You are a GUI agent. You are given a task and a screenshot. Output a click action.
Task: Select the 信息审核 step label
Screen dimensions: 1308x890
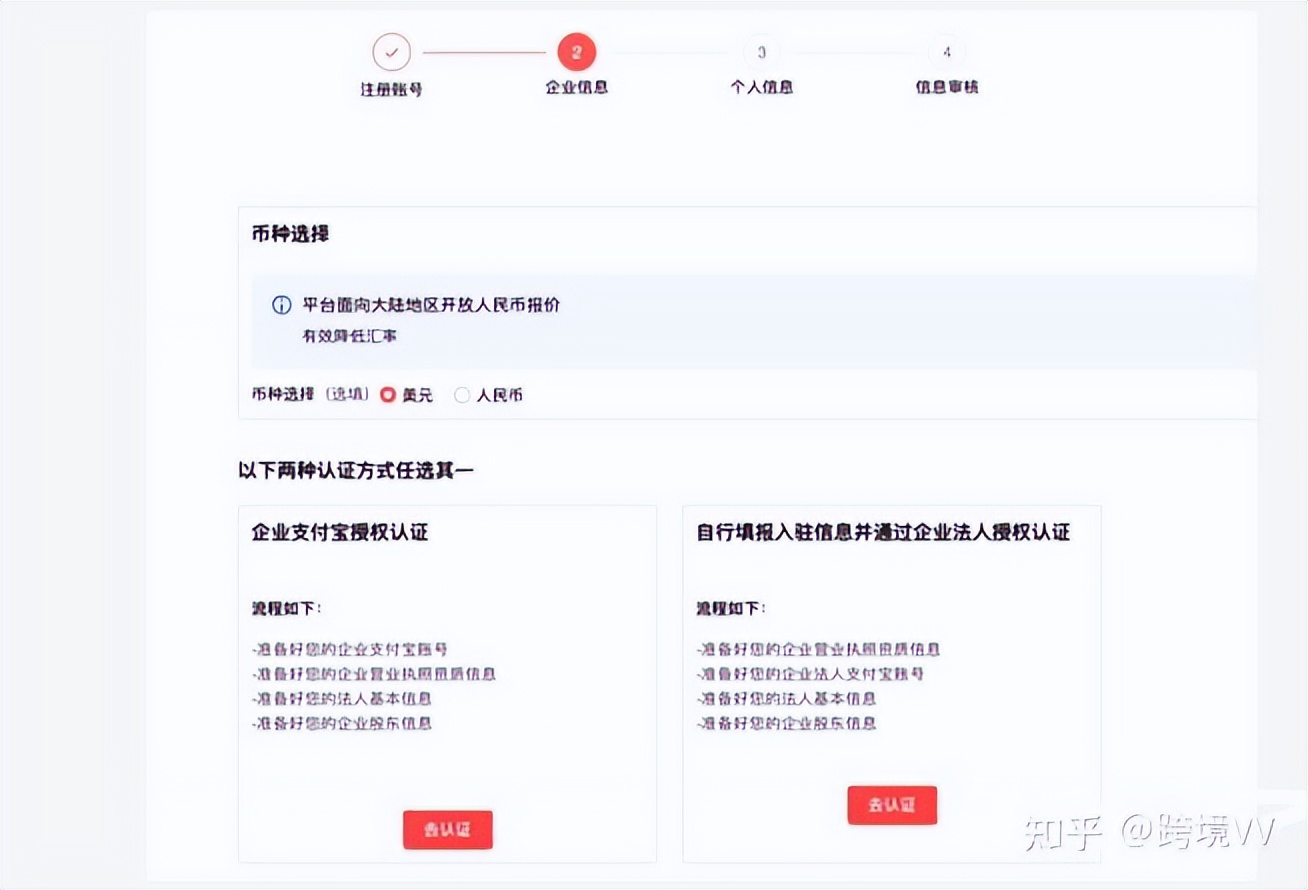click(946, 88)
